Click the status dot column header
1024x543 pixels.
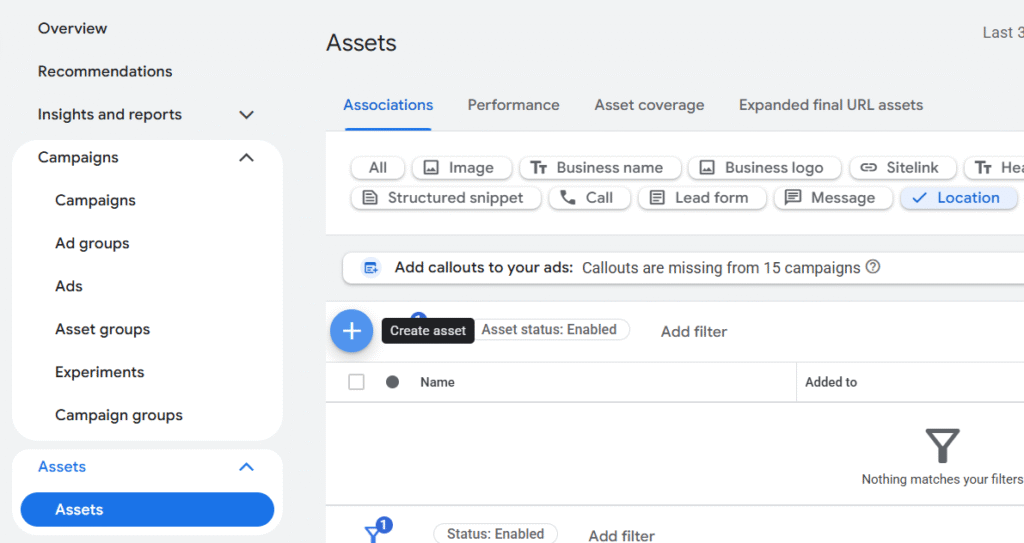[x=392, y=382]
